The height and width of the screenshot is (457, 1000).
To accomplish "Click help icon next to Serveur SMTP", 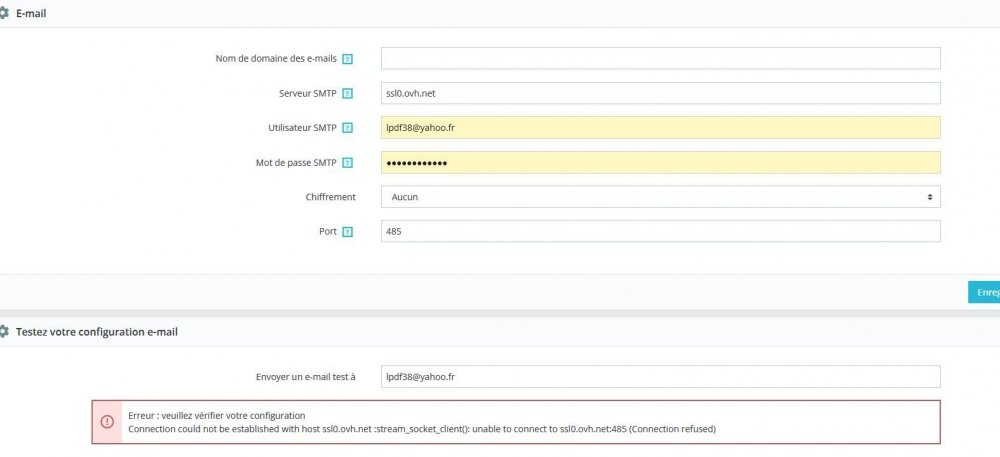I will [x=348, y=93].
